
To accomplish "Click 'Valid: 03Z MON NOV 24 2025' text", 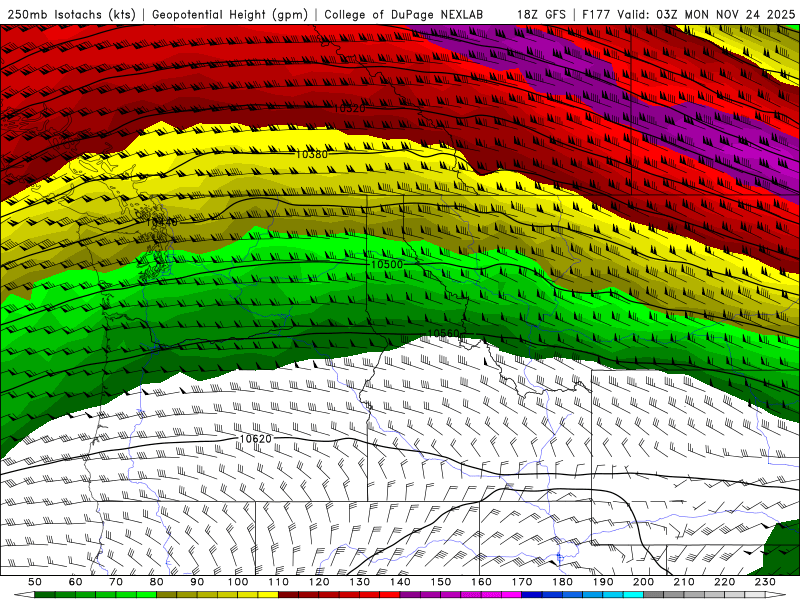I will click(706, 15).
